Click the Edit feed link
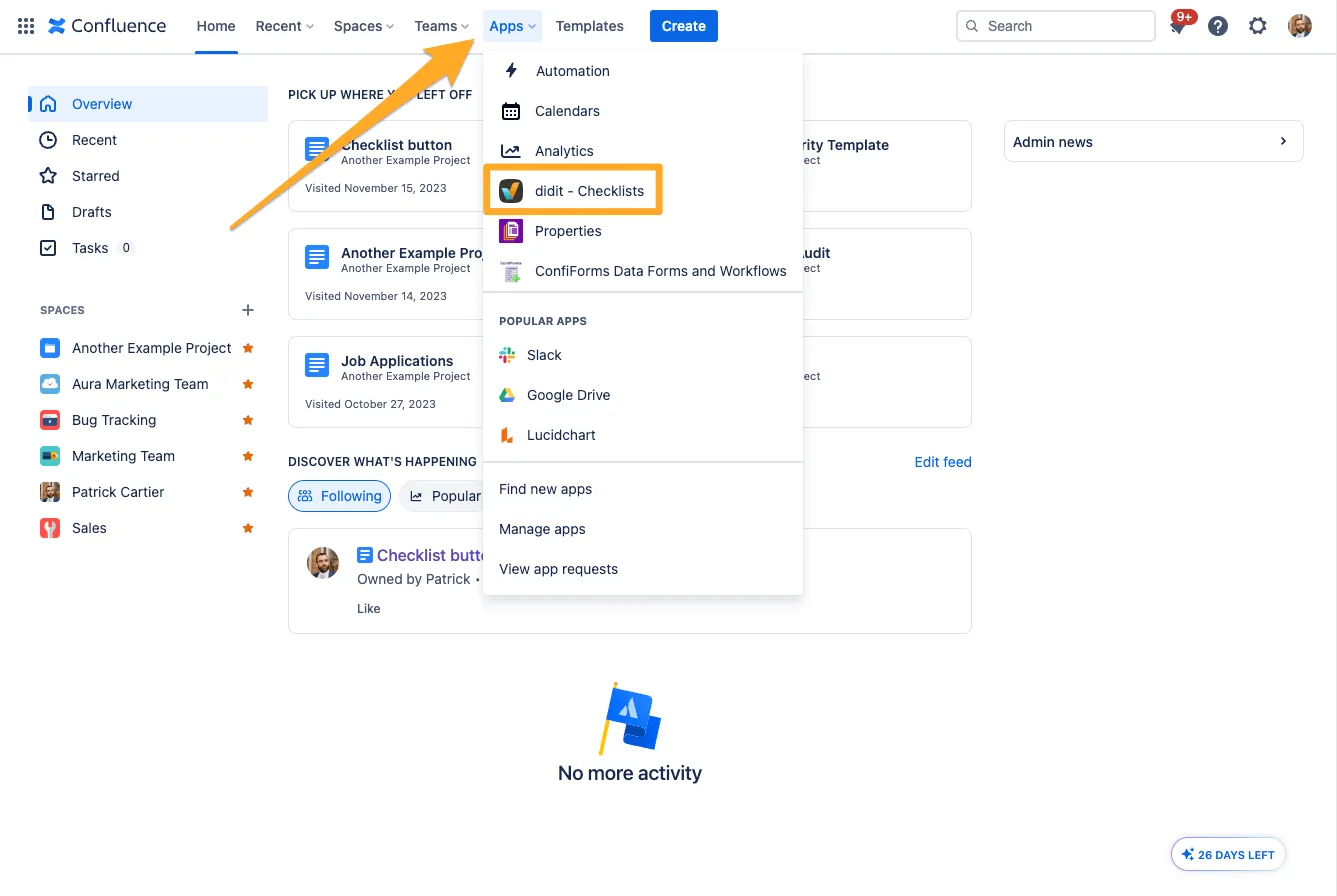This screenshot has height=896, width=1337. coord(942,462)
